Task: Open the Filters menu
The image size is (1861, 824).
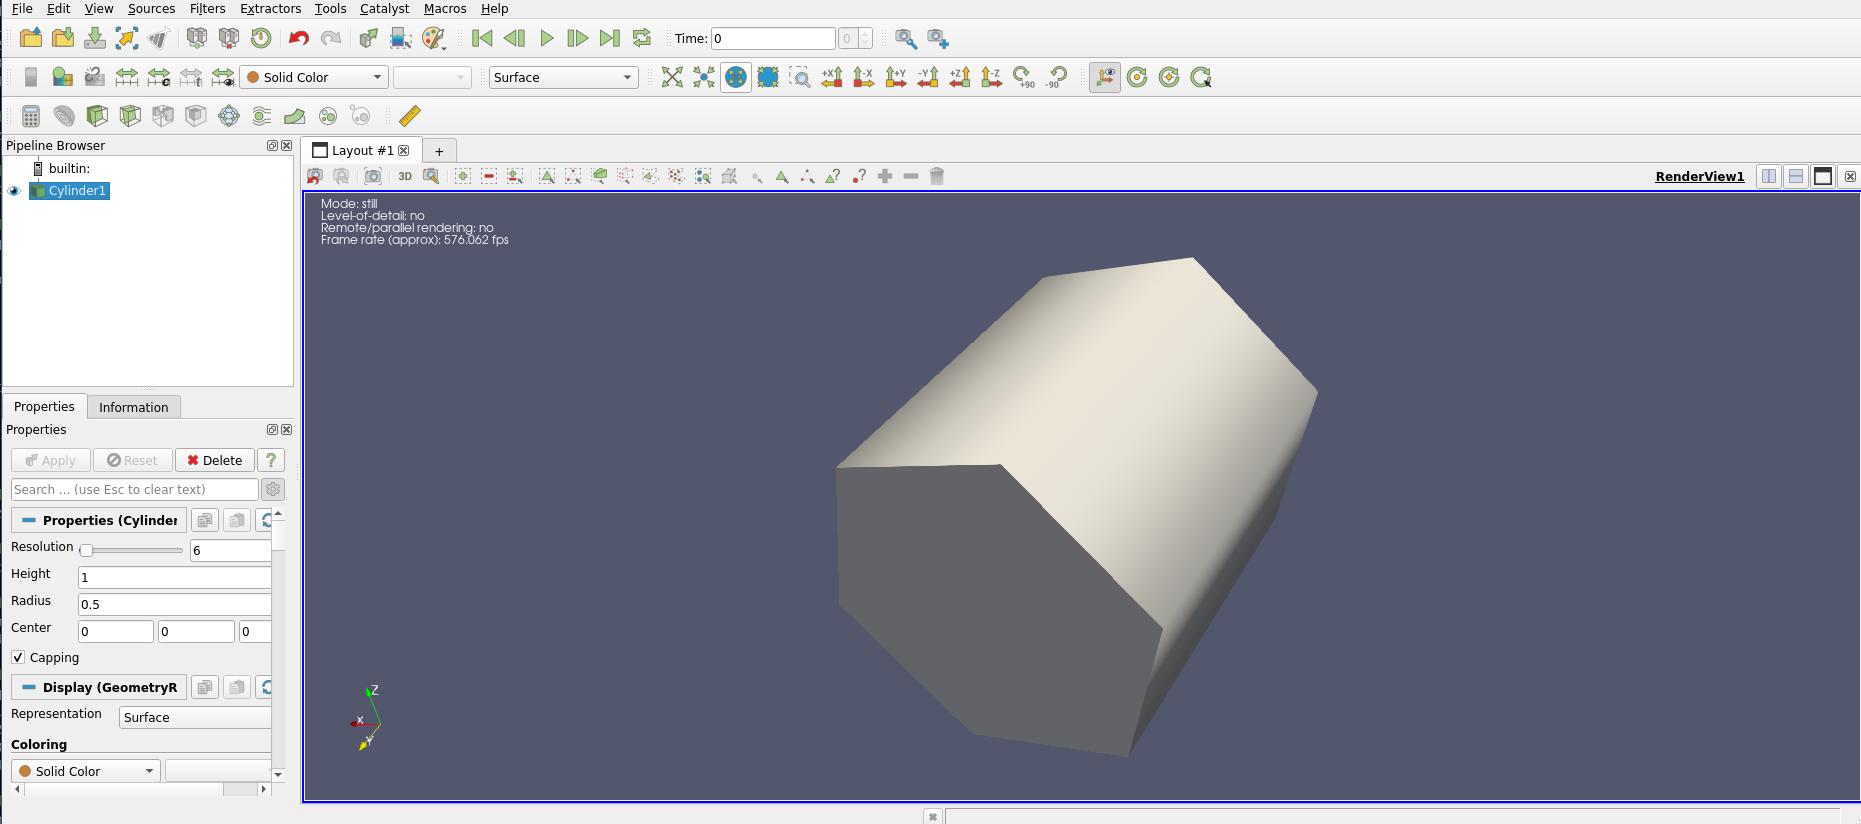Action: pos(207,9)
